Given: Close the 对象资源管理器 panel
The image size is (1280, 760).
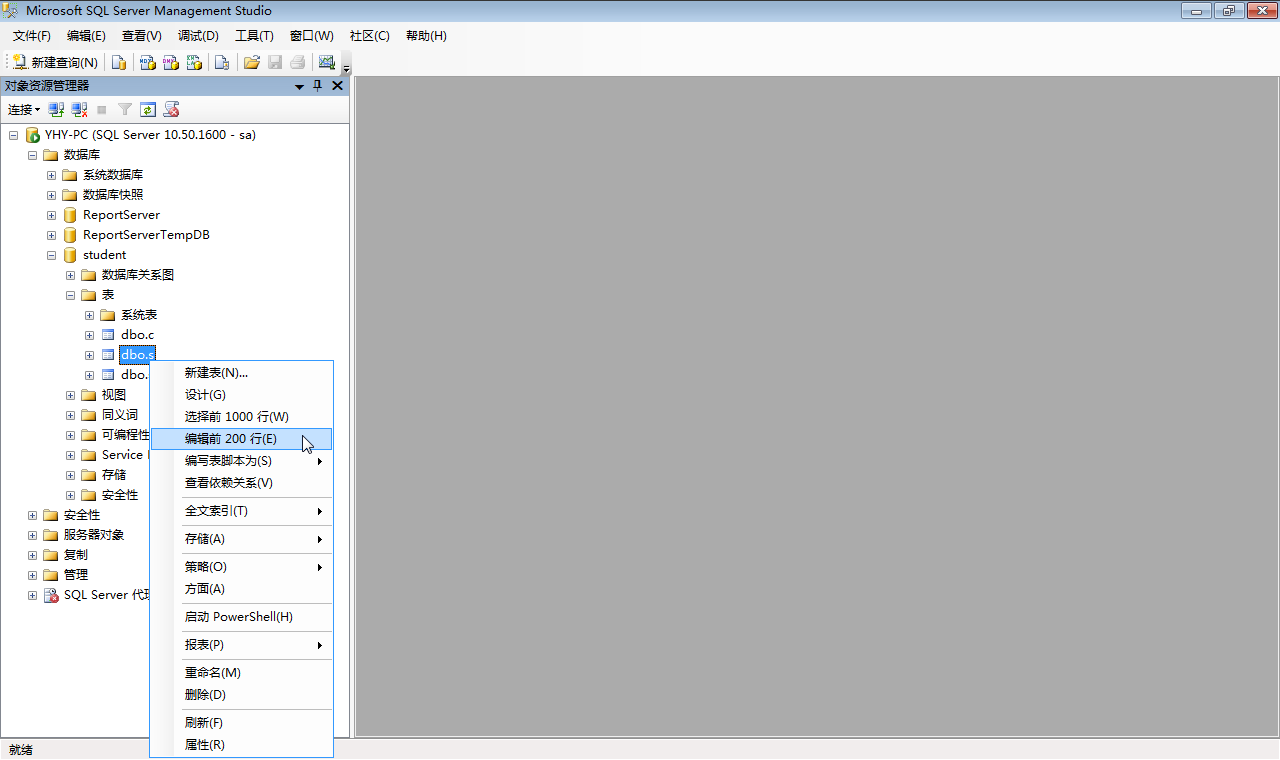Looking at the screenshot, I should [x=337, y=86].
